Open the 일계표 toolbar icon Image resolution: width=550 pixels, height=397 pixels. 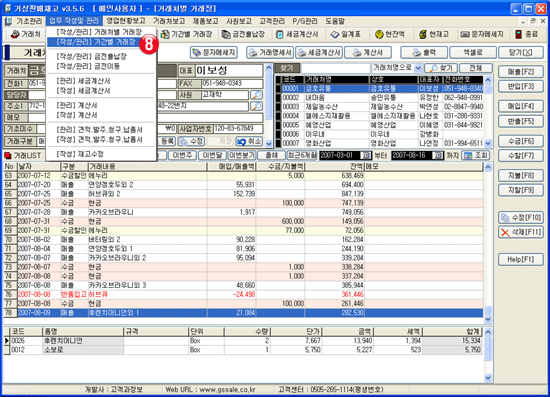coord(335,34)
